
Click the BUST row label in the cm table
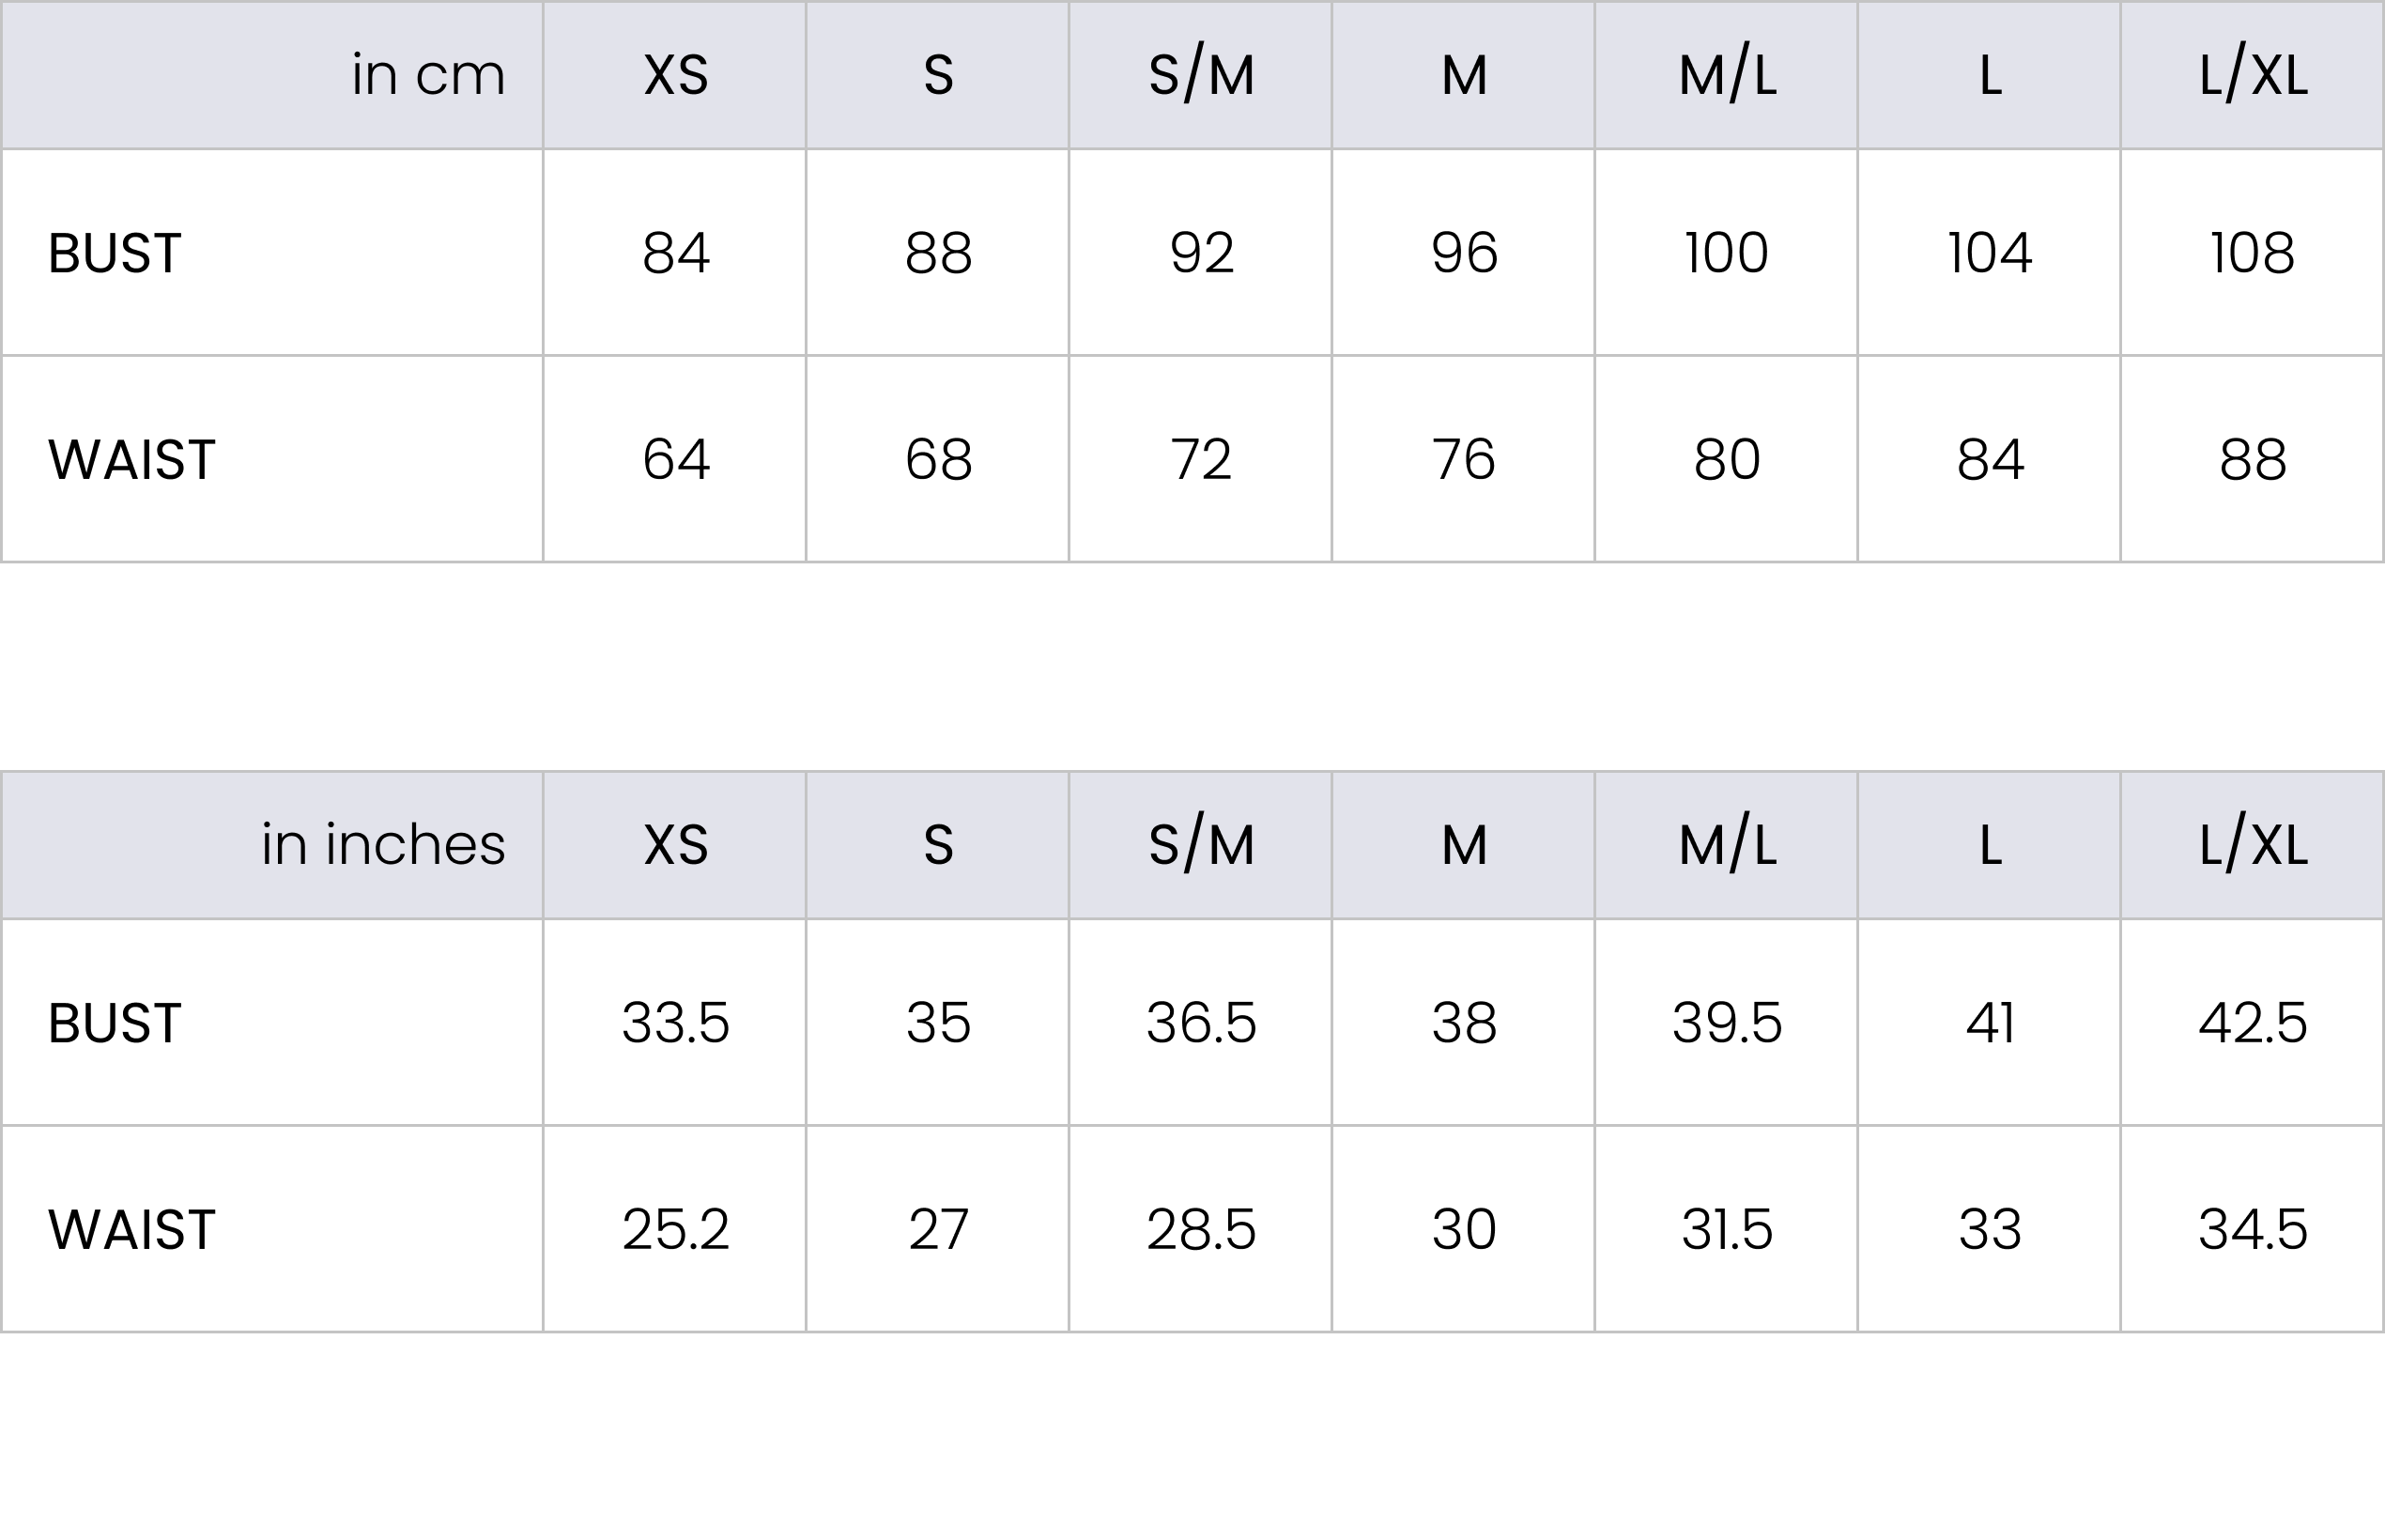point(115,253)
